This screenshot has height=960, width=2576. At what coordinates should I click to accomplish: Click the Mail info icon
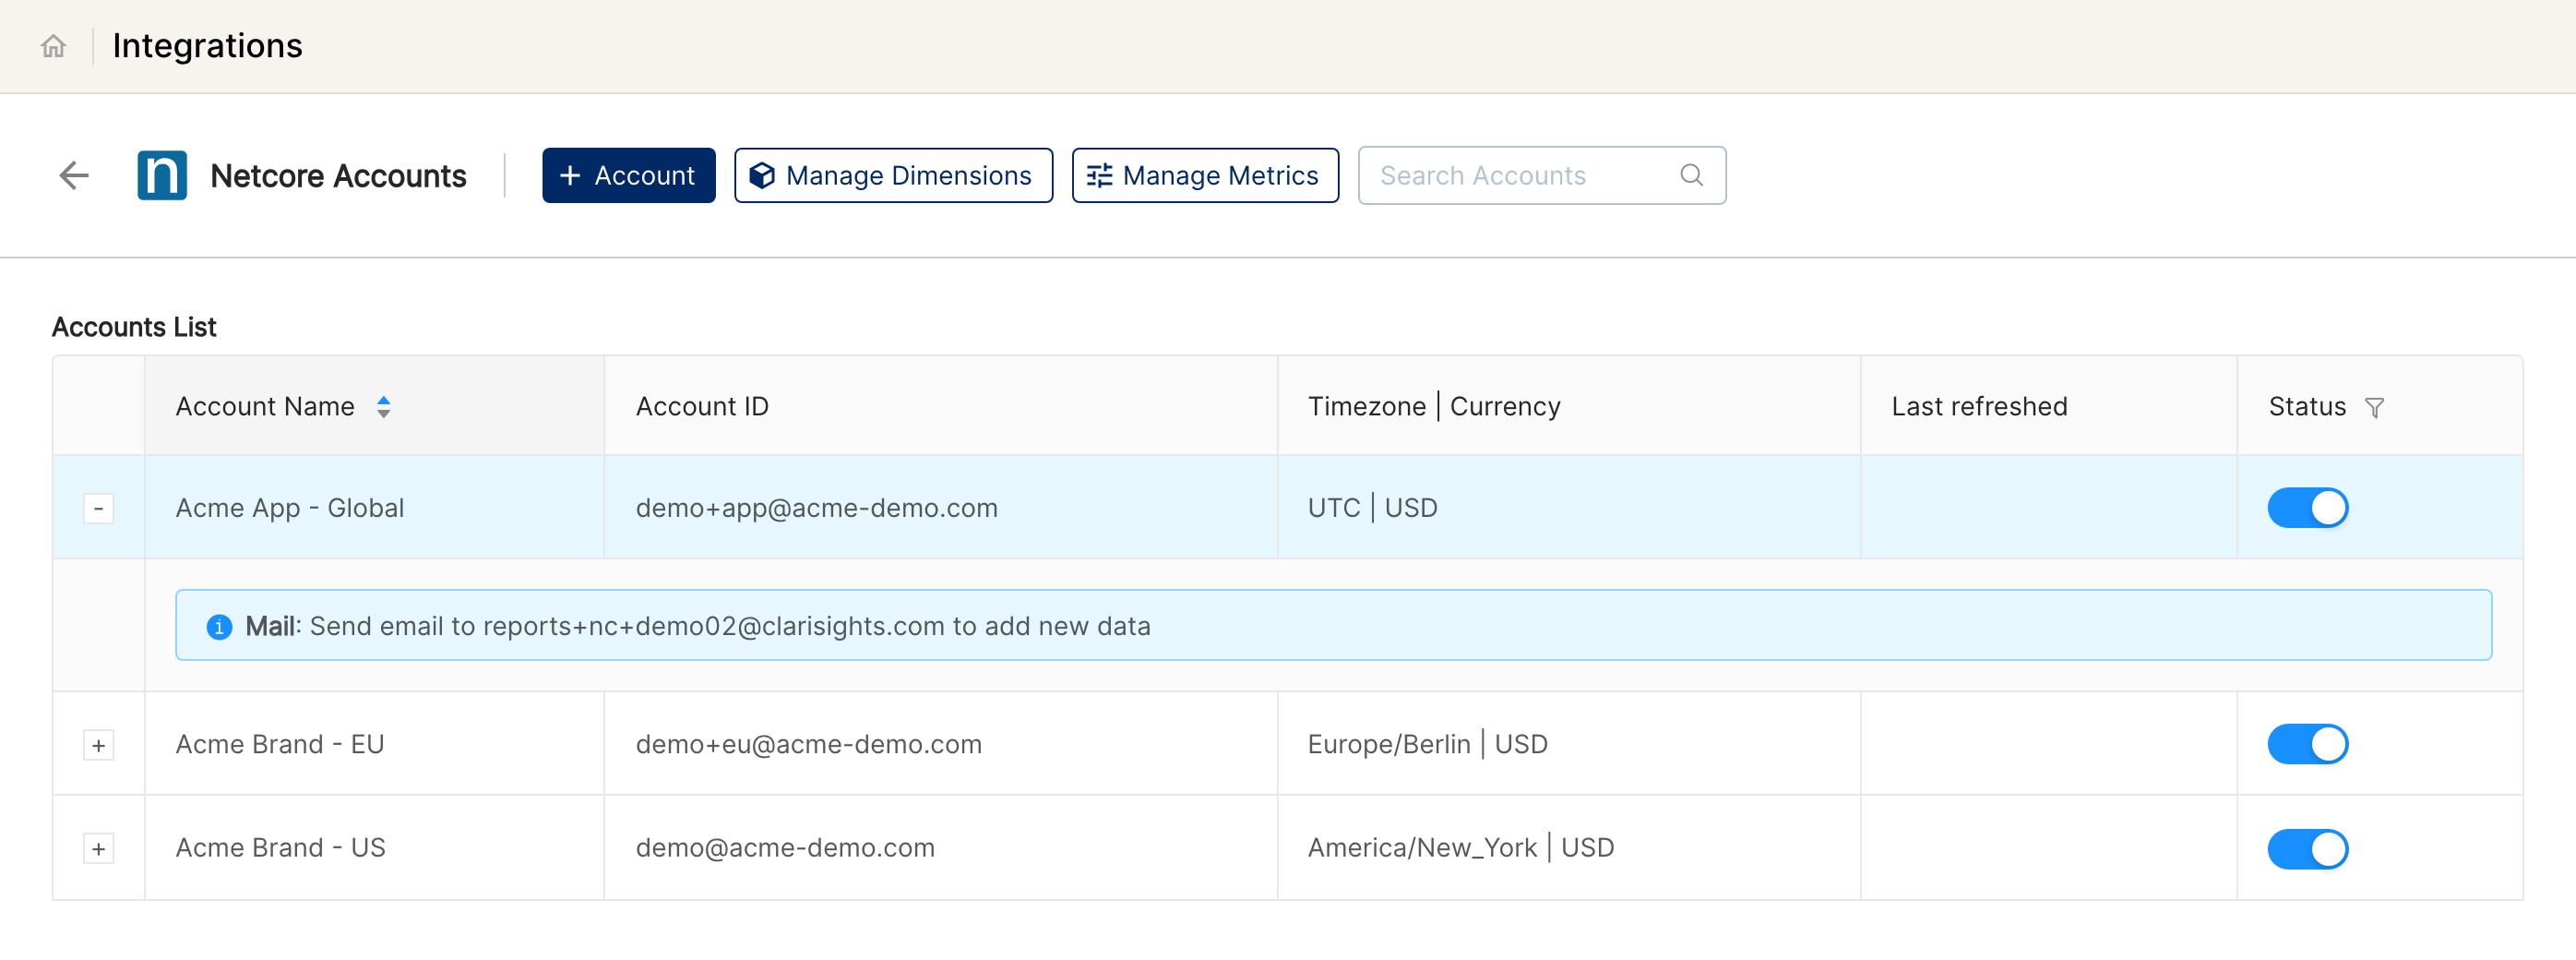tap(219, 627)
